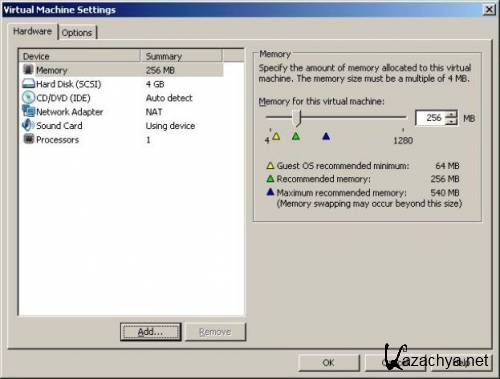500x379 pixels.
Task: Click the yellow minimum memory triangle marker
Action: pyautogui.click(x=276, y=136)
